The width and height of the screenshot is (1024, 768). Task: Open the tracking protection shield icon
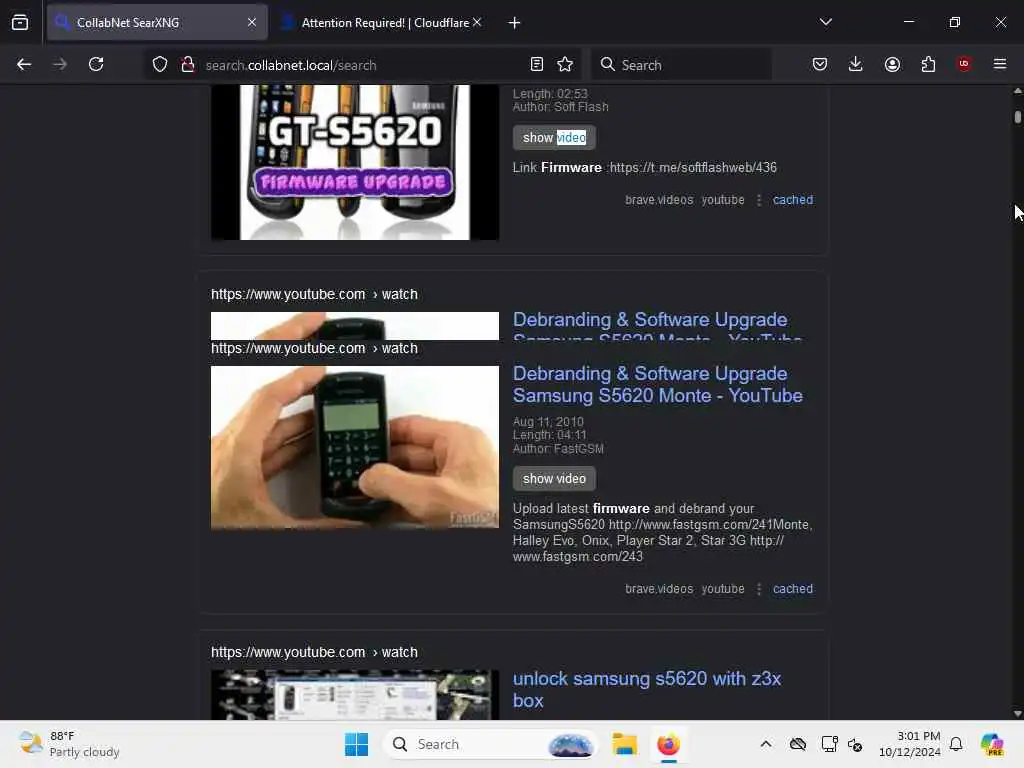(159, 65)
